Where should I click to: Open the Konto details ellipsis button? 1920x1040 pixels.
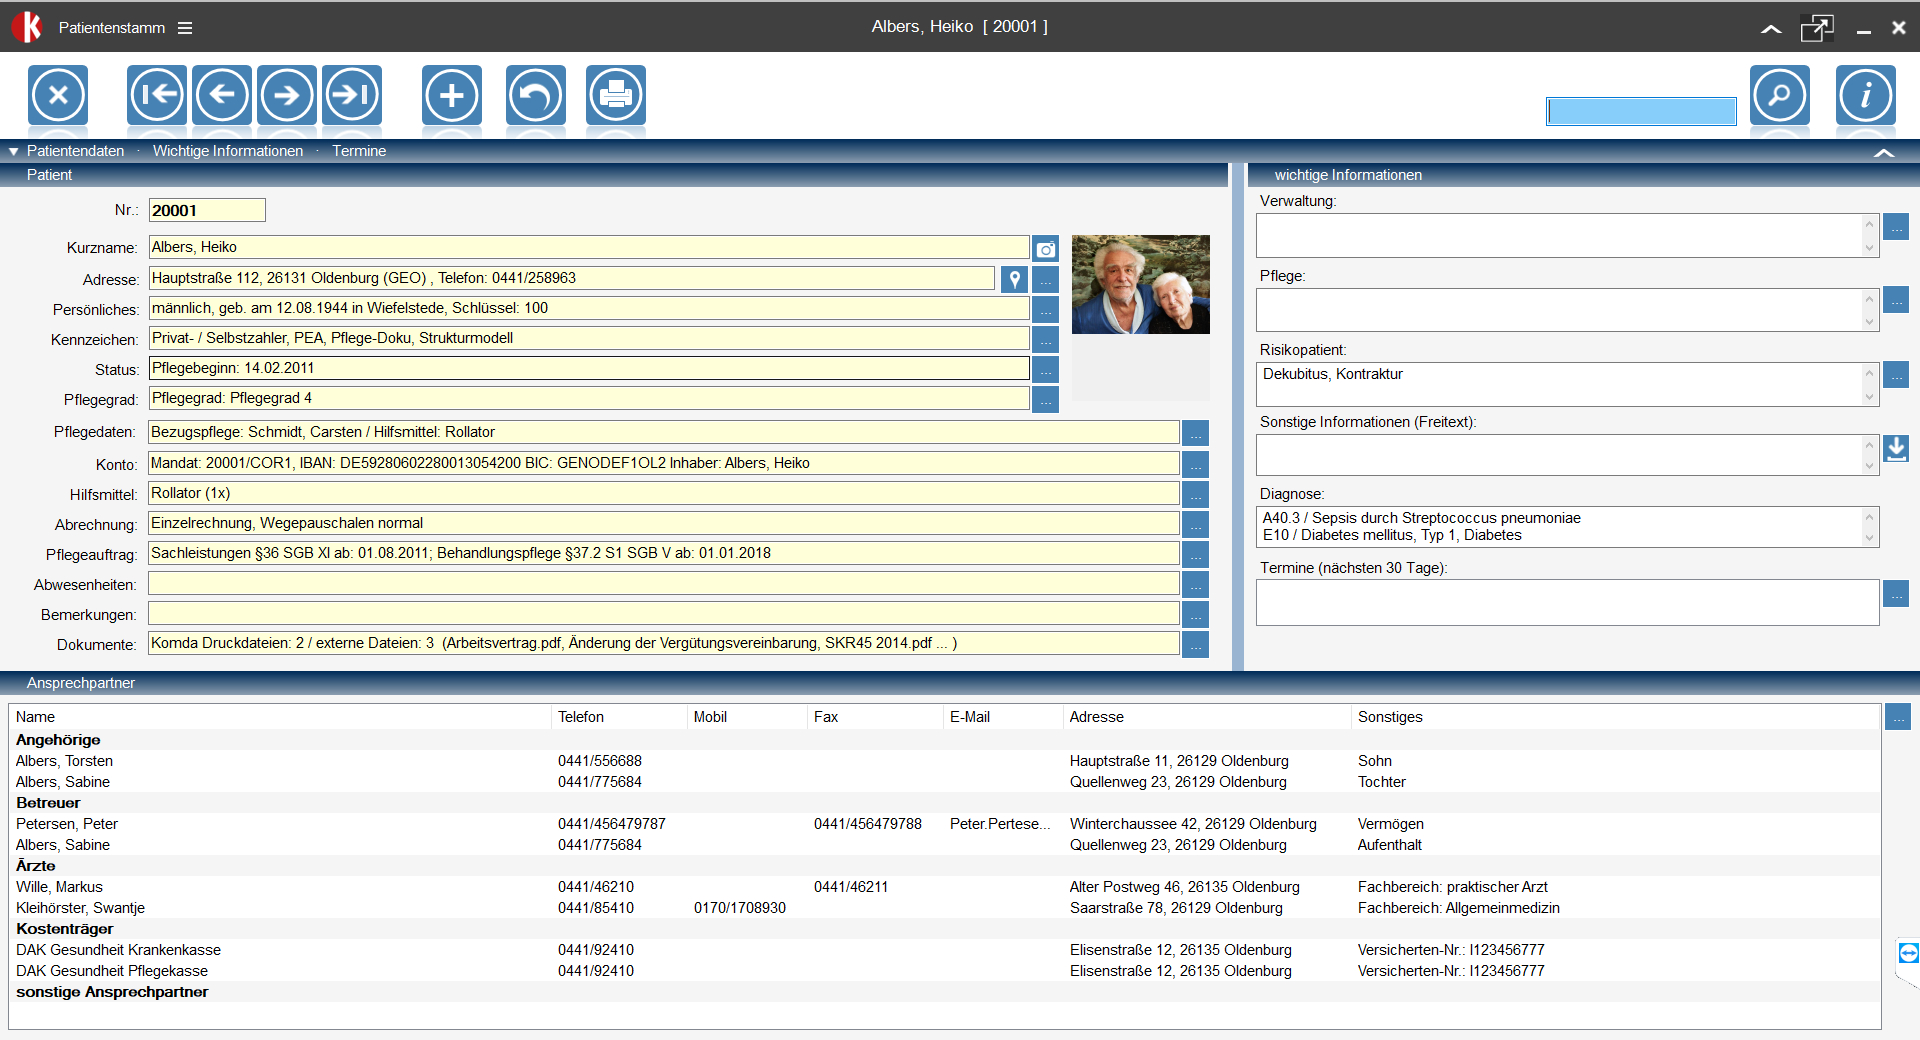(x=1196, y=464)
